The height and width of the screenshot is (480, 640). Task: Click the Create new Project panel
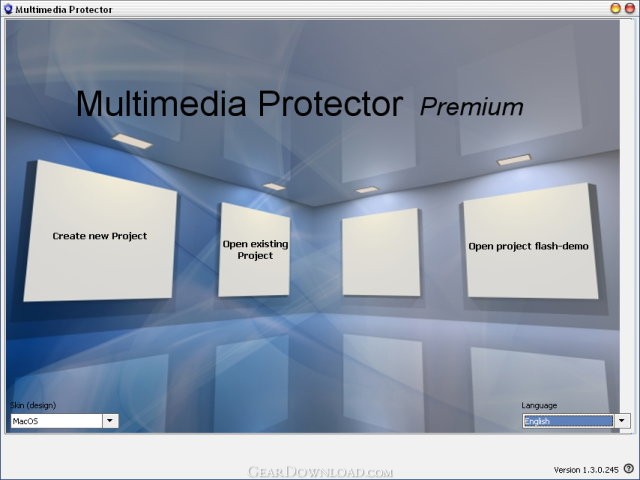tap(100, 231)
